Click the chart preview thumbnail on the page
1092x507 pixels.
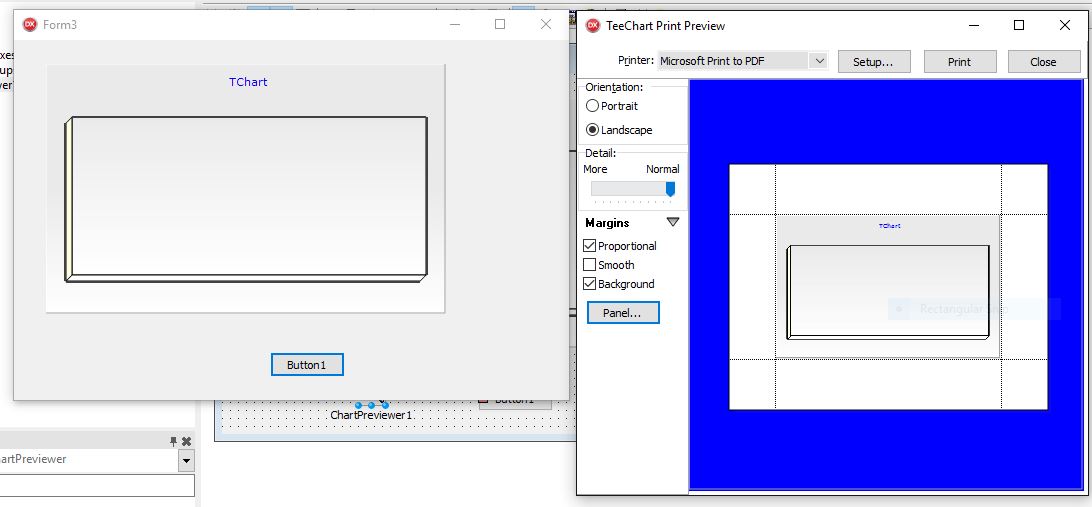[887, 286]
